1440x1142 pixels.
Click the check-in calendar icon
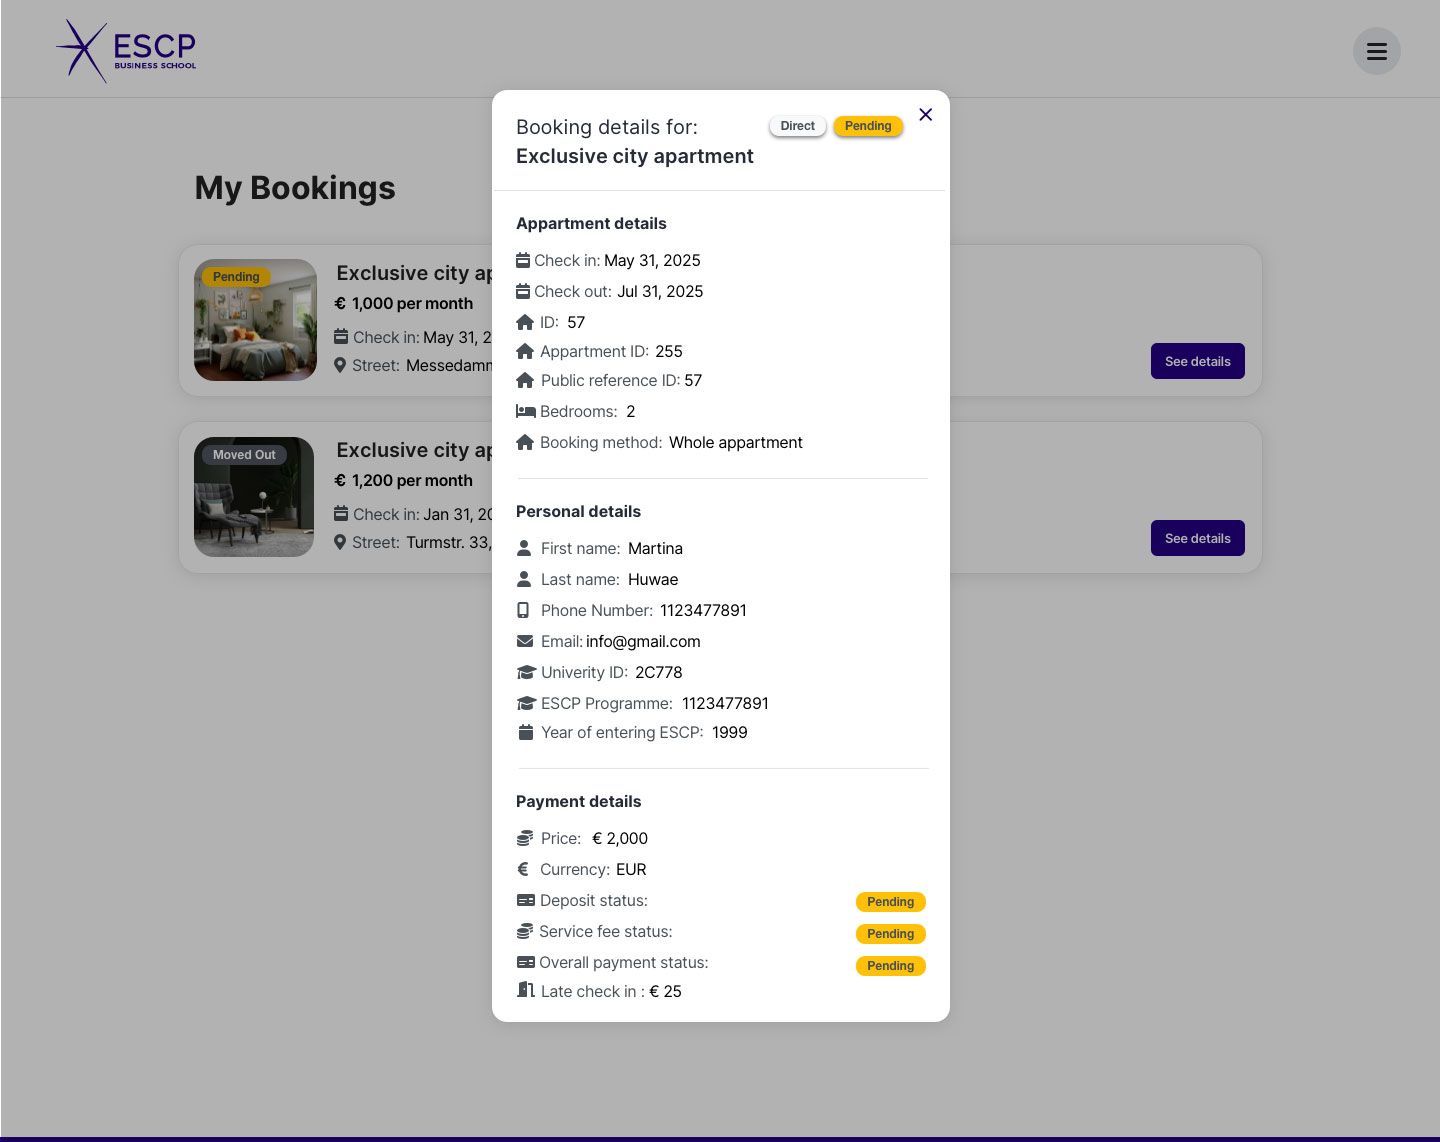523,260
